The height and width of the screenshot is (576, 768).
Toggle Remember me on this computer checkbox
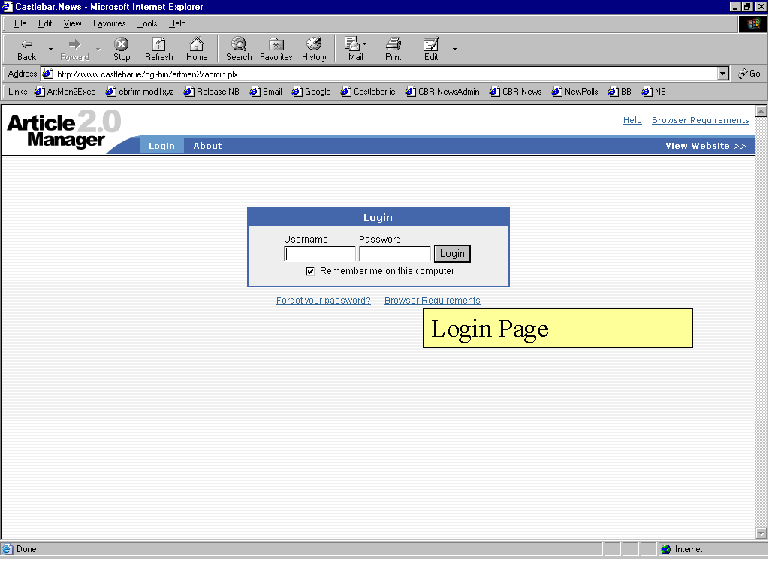pyautogui.click(x=311, y=271)
